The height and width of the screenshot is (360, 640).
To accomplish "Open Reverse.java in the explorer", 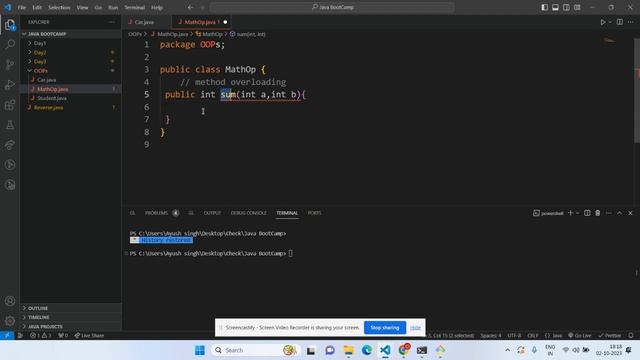I will coord(48,108).
